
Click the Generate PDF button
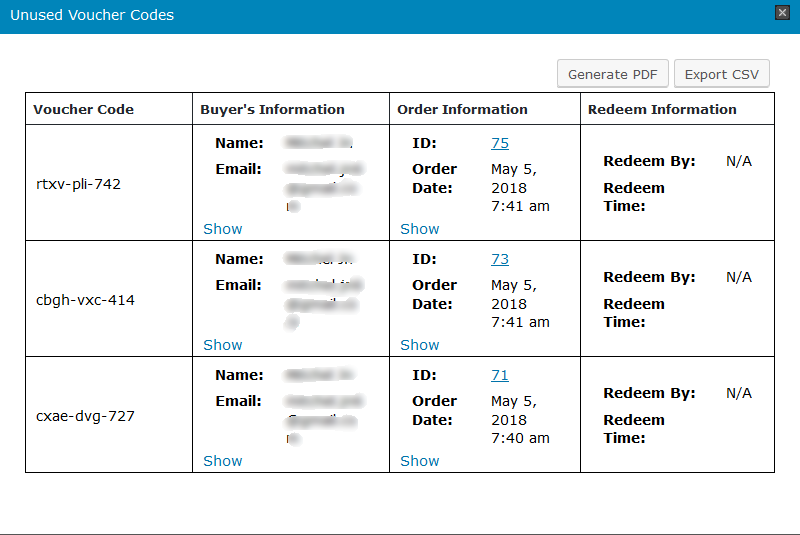tap(612, 75)
